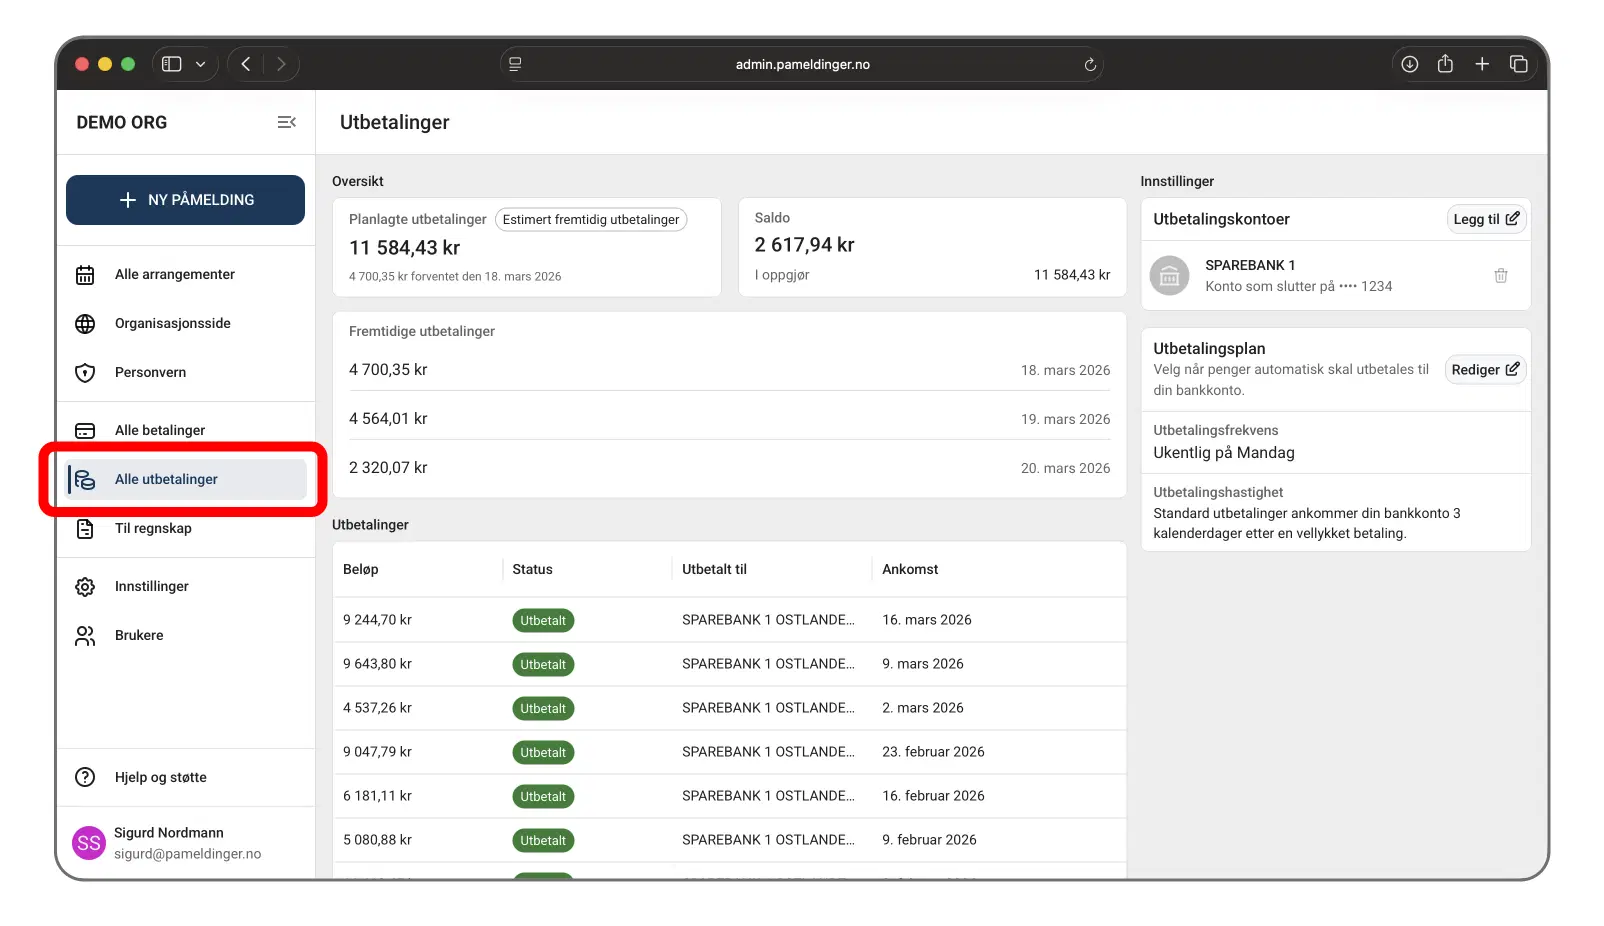Click the Estimert fremtidig utbetalinger badge
1604x926 pixels.
[590, 220]
